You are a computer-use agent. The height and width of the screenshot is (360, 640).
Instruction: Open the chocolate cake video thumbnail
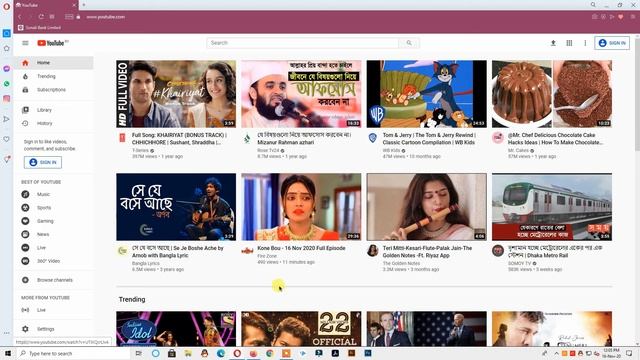552,94
